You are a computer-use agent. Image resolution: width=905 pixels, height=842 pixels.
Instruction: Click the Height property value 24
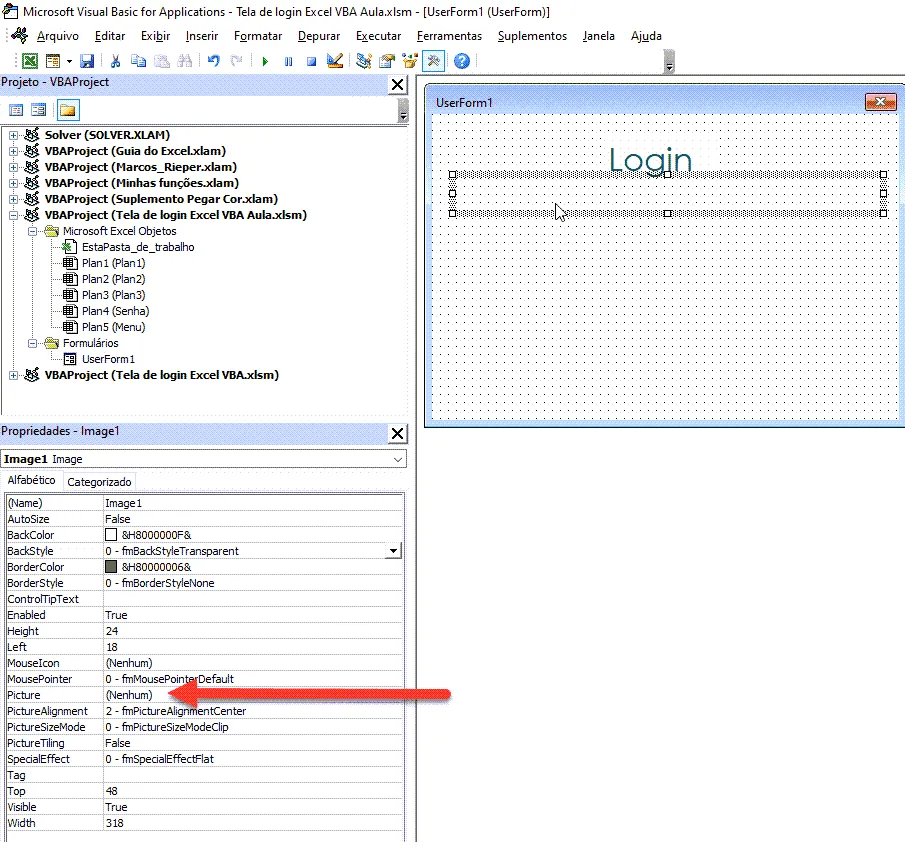pyautogui.click(x=253, y=631)
